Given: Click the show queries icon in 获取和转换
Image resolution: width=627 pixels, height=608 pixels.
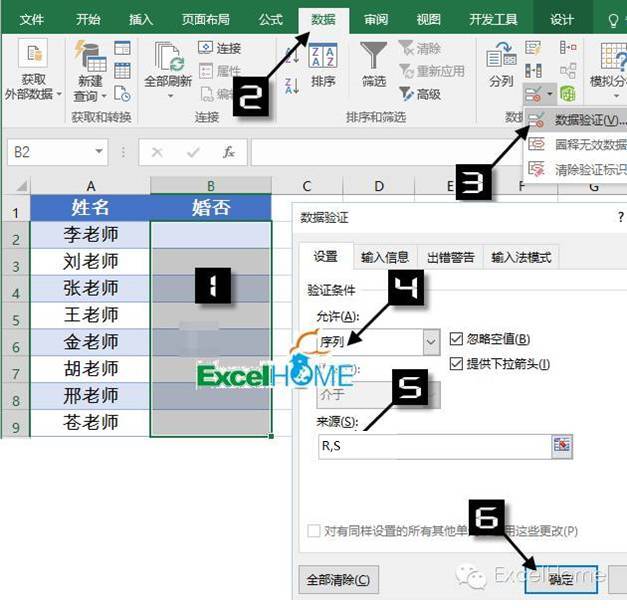Looking at the screenshot, I should tap(122, 48).
